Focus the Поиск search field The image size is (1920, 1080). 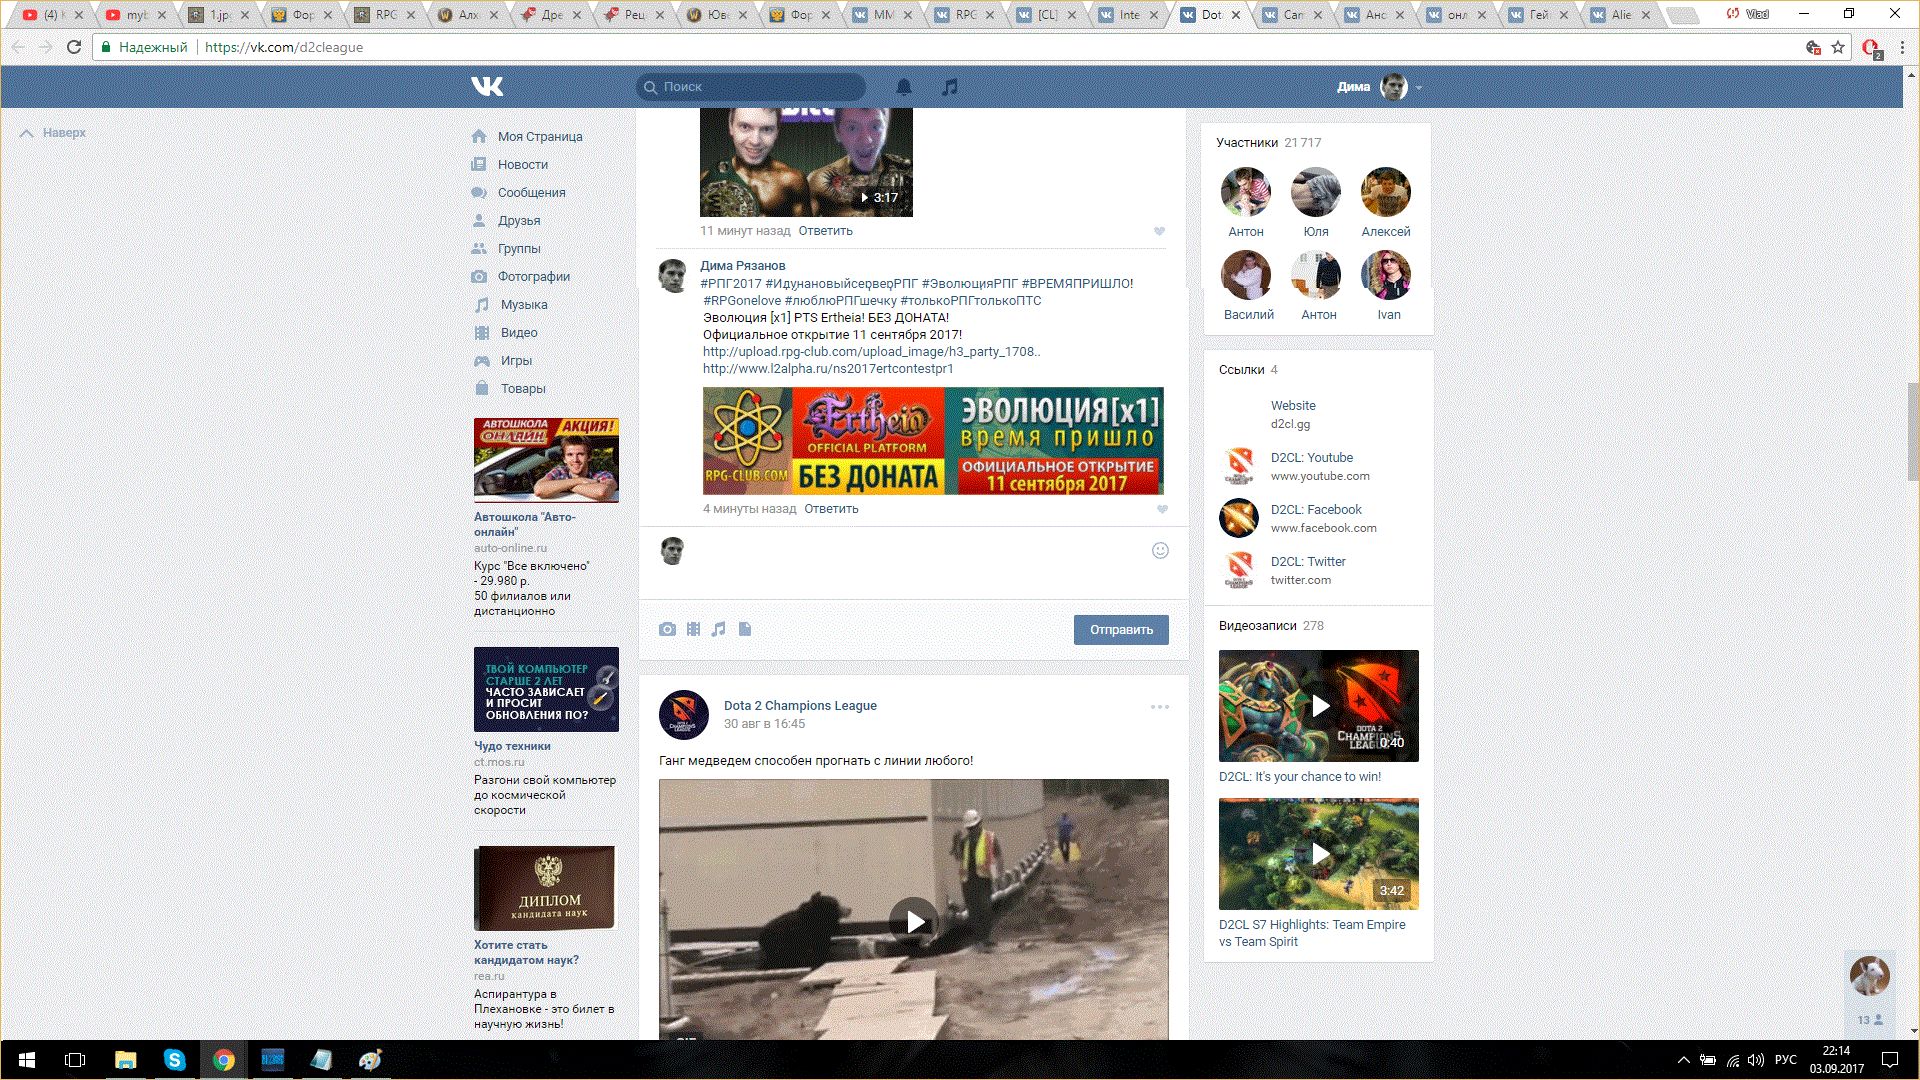click(x=751, y=87)
